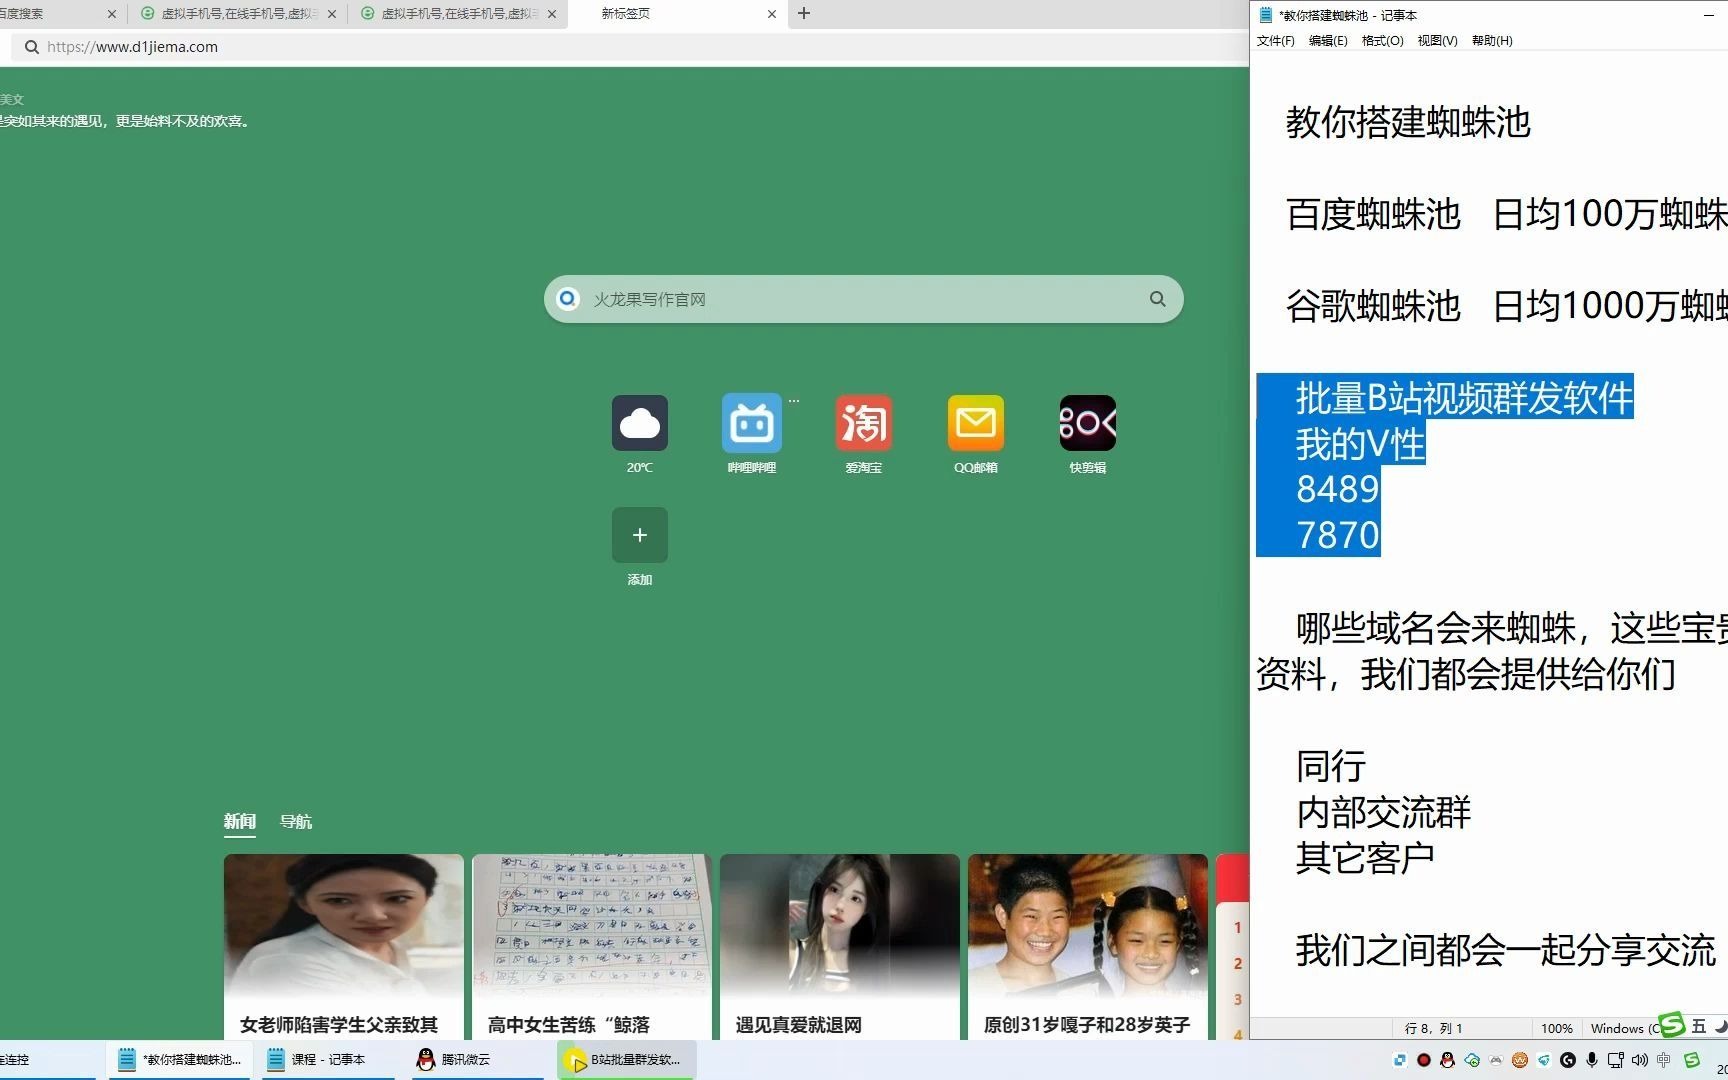Add a new shortcut with 添加 tile

point(640,535)
